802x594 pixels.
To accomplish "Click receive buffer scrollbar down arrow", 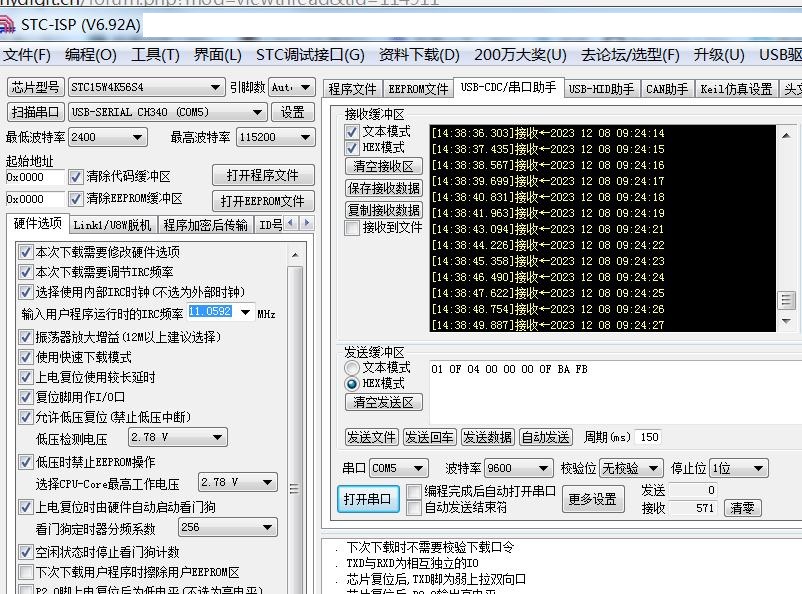I will point(786,321).
